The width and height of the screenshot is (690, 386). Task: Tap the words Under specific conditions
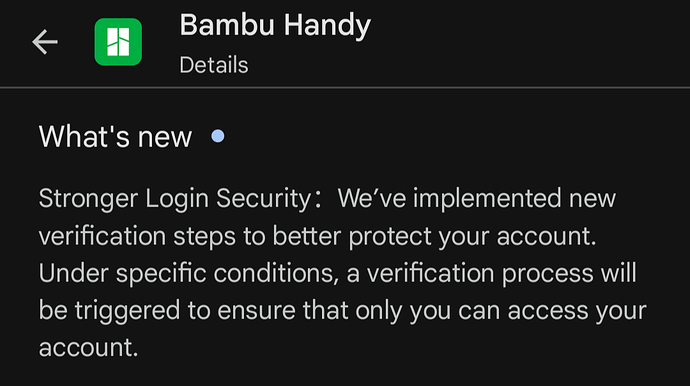(188, 274)
